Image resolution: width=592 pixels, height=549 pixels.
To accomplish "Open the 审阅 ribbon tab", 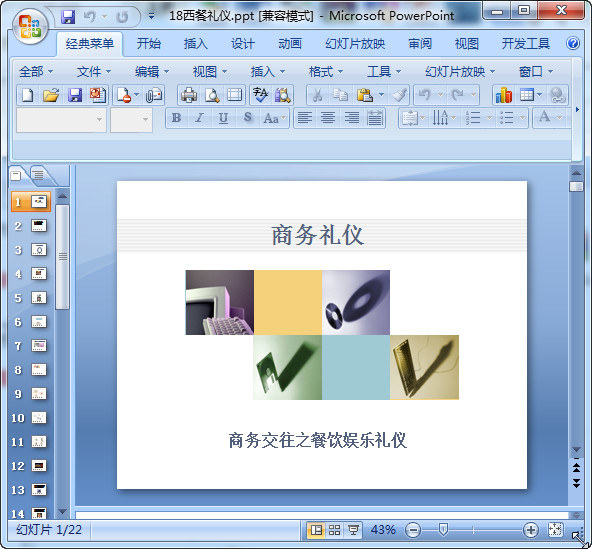I will click(x=420, y=44).
